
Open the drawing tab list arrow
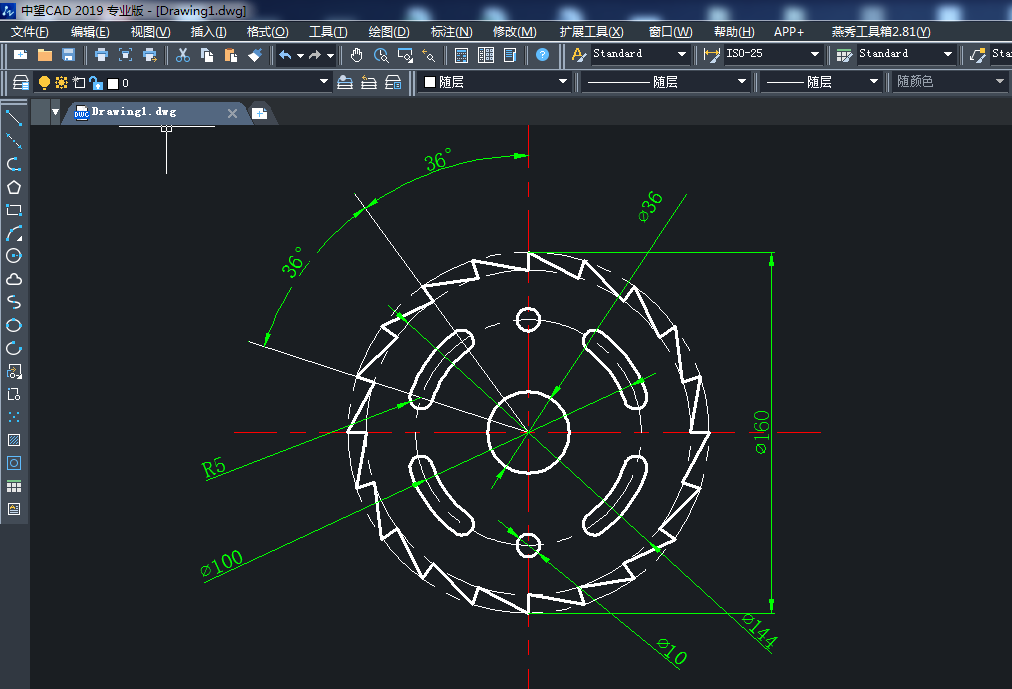click(56, 112)
